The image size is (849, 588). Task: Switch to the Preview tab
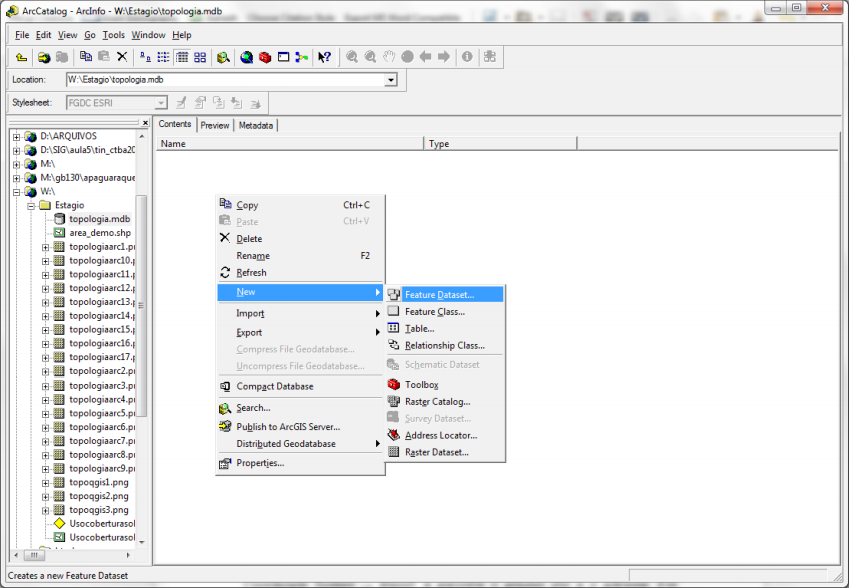coord(215,126)
